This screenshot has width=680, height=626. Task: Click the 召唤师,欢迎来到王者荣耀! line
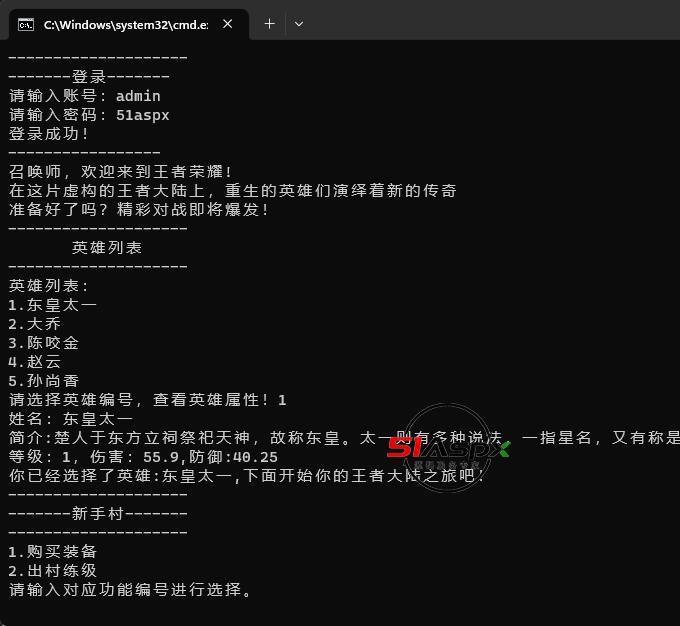[120, 171]
